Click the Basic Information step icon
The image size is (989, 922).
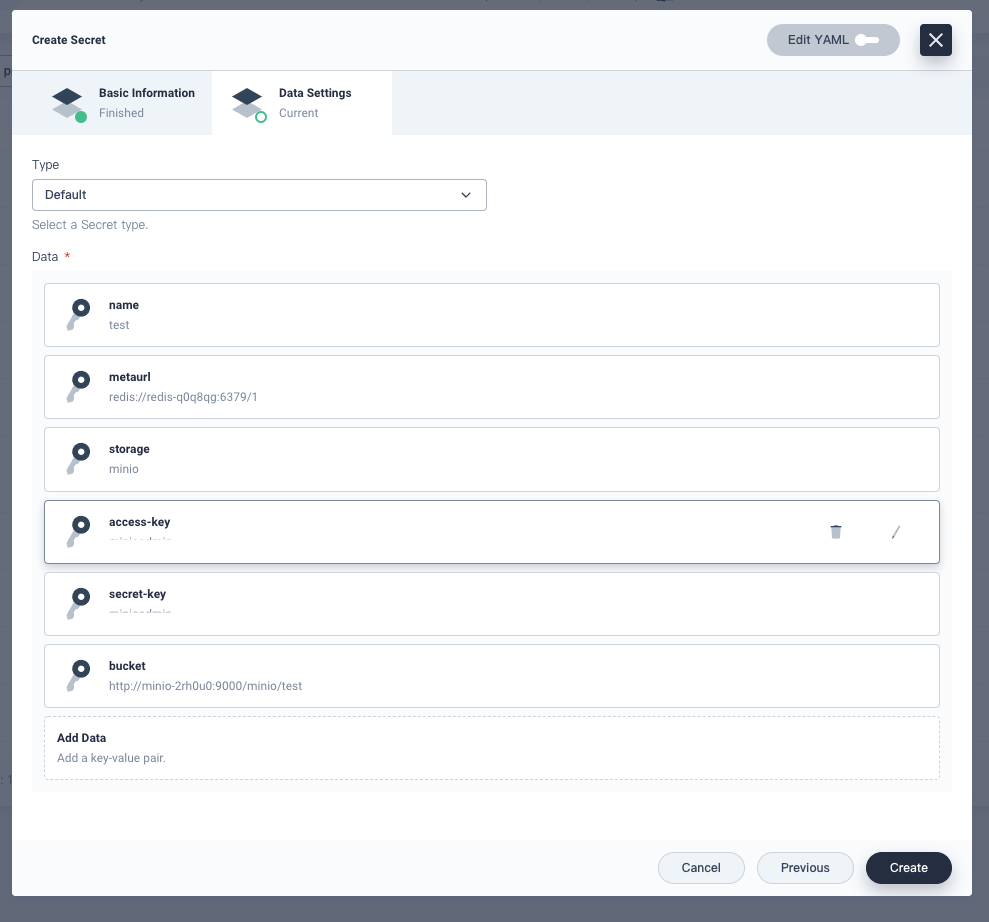pyautogui.click(x=67, y=103)
